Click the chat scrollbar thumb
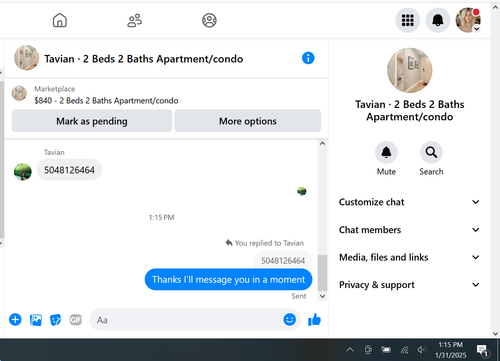Screen dimensions: 500x361 (x=322, y=273)
